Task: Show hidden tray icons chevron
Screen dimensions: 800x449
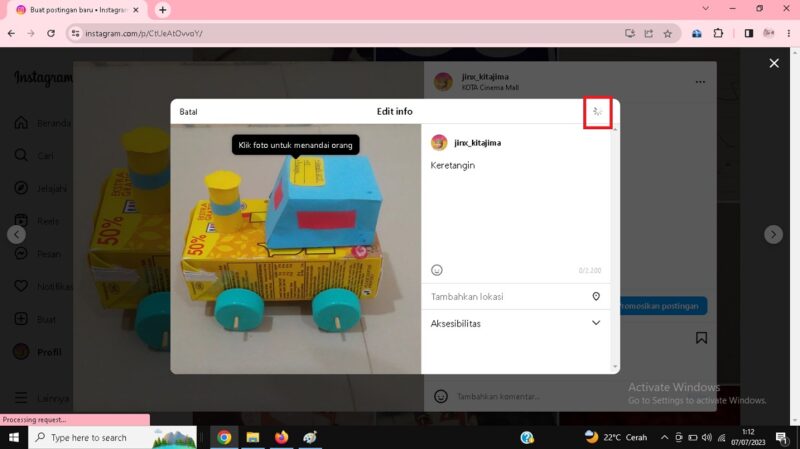Action: coord(664,437)
